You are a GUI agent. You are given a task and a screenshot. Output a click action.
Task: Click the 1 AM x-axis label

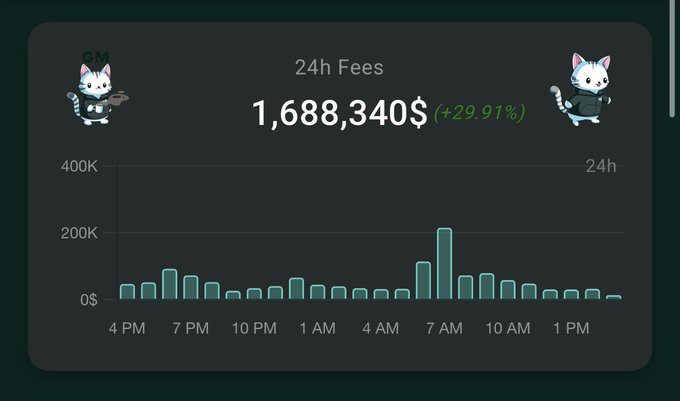coord(318,328)
